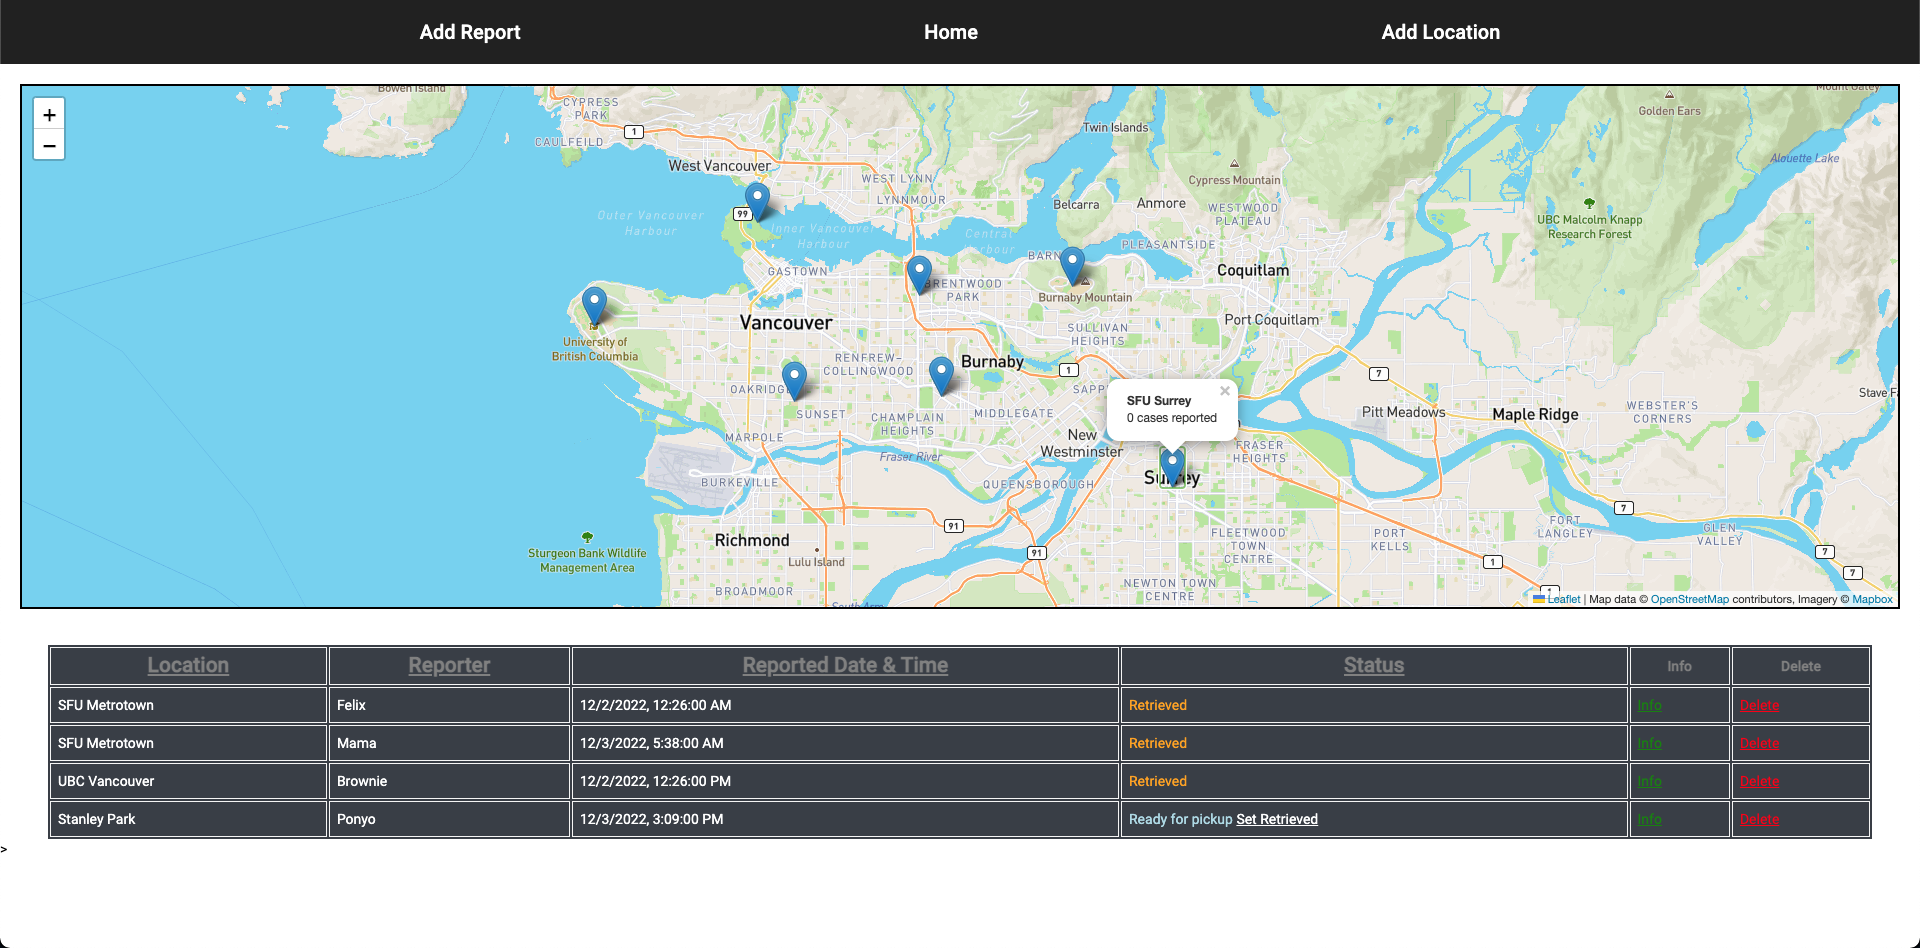
Task: Go to the Home page
Action: (x=950, y=32)
